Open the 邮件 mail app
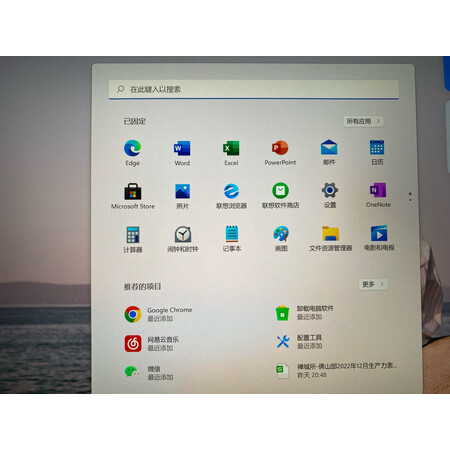Image resolution: width=450 pixels, height=450 pixels. point(329,152)
